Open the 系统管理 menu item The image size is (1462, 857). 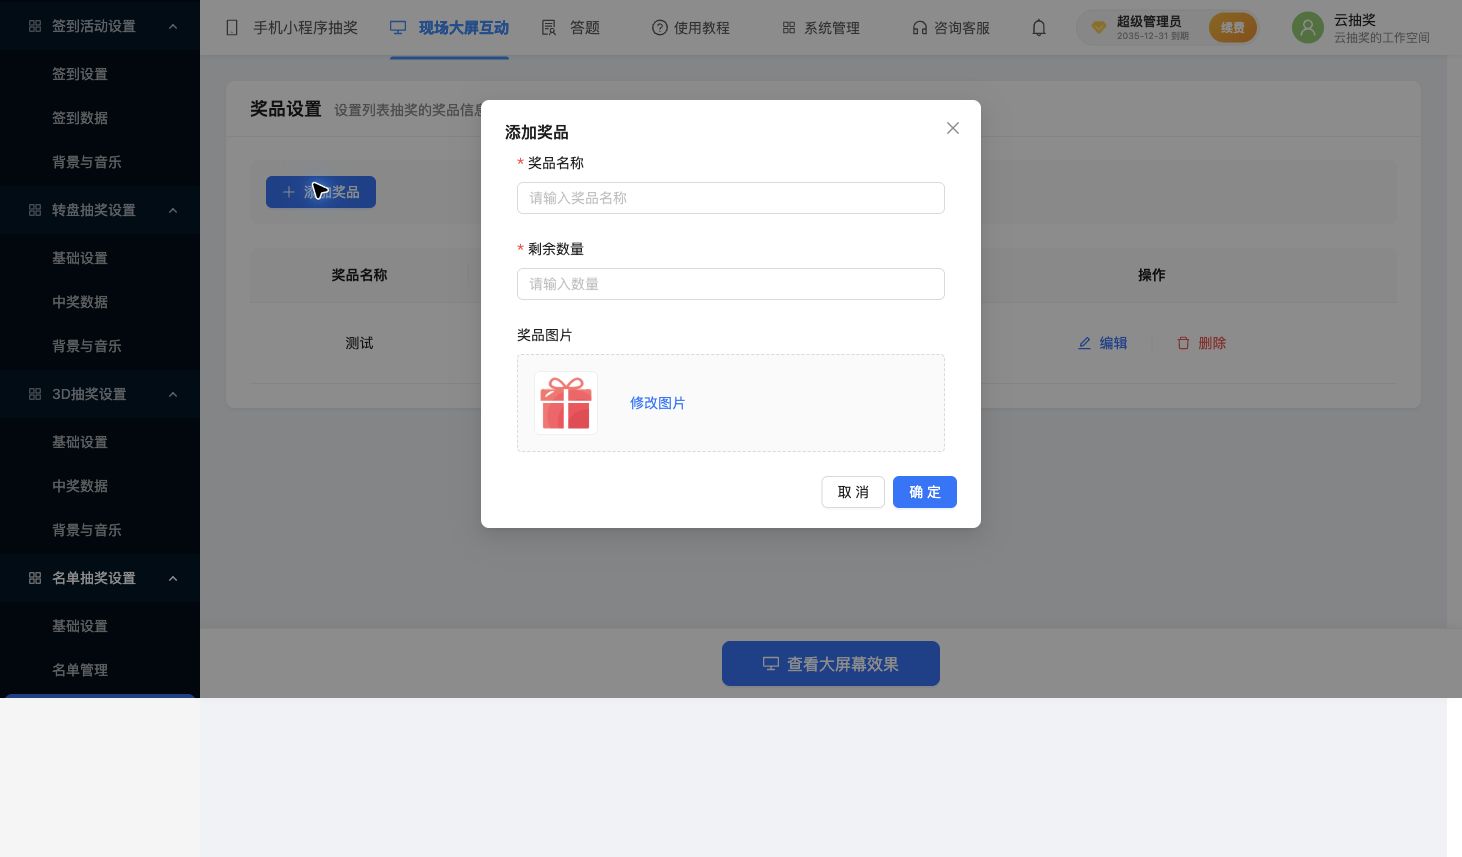820,28
